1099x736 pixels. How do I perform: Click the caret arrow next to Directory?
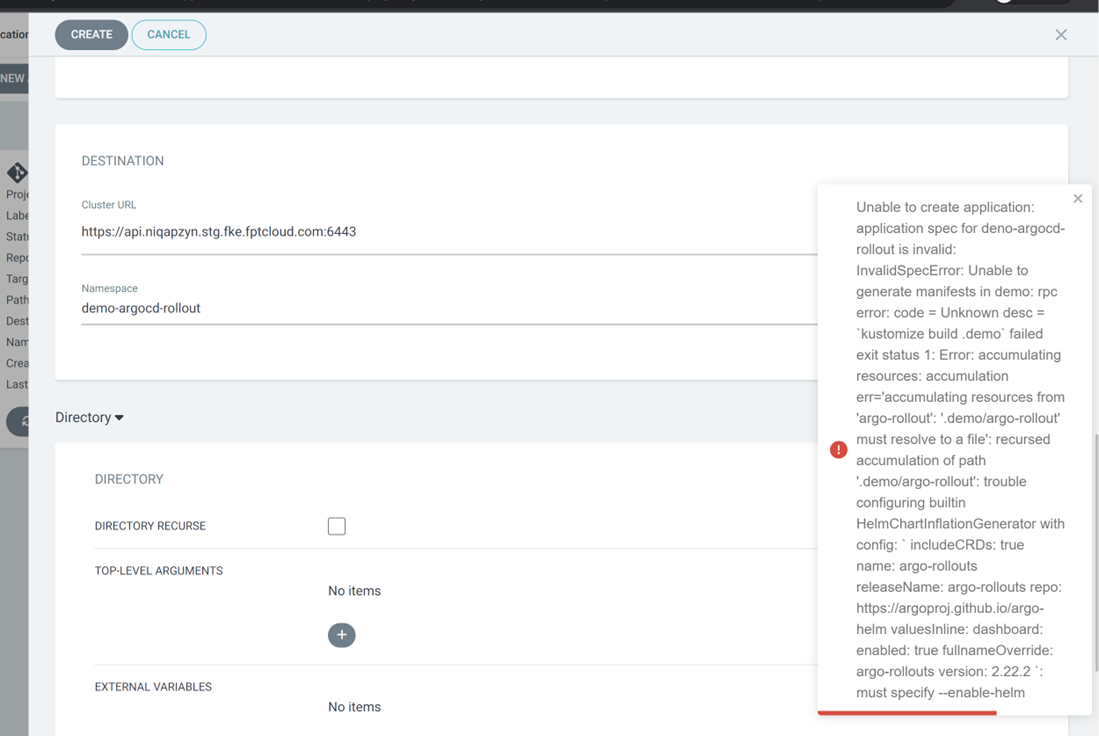coord(119,418)
